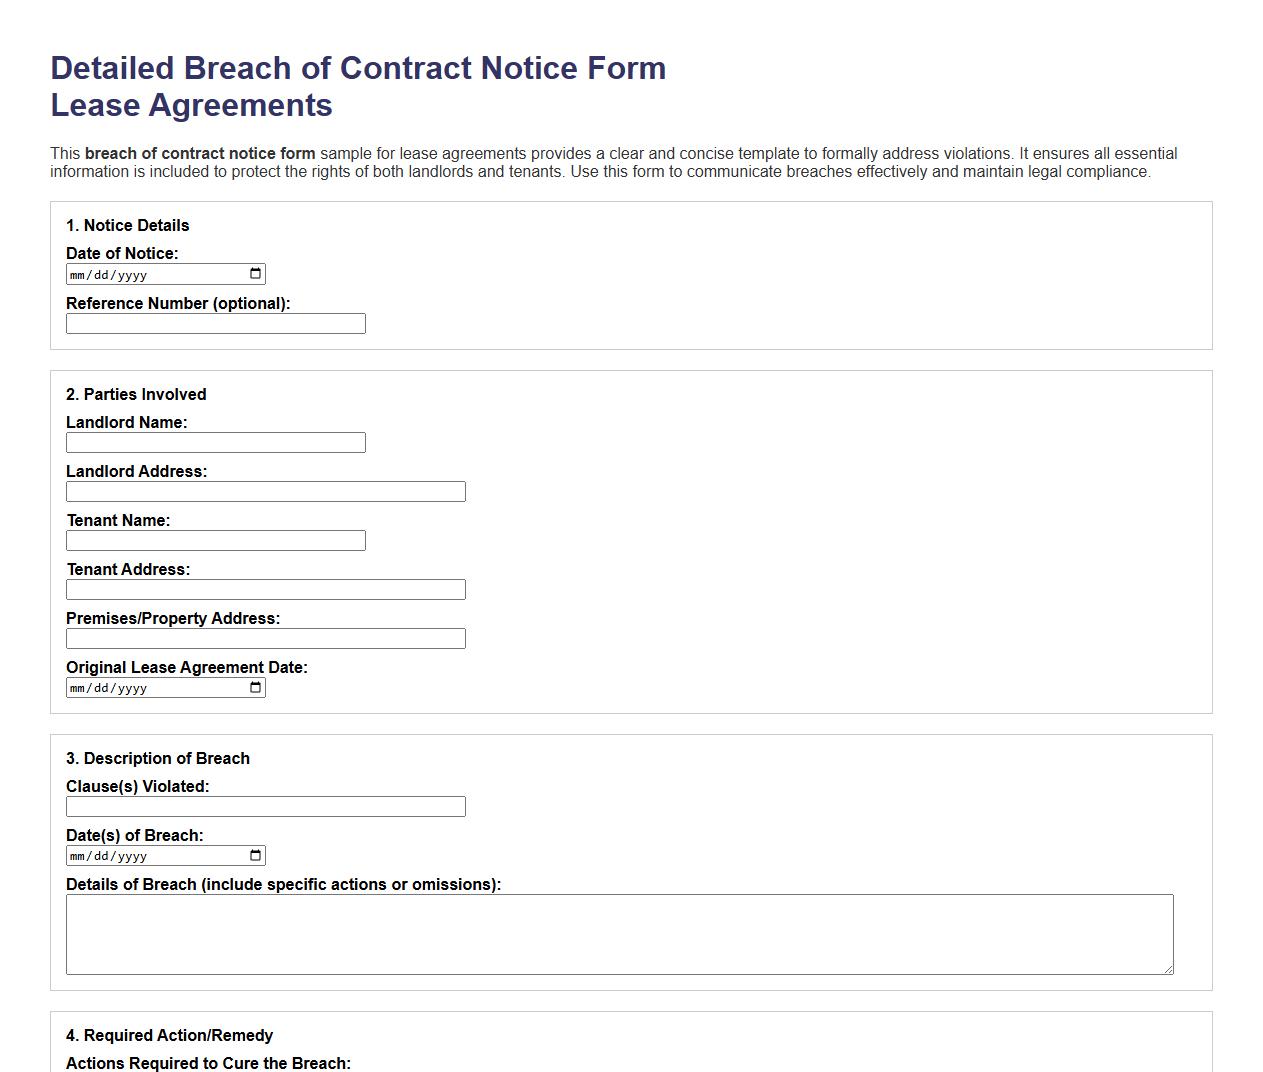This screenshot has height=1072, width=1263.
Task: Click the mm segment of Date of Notice
Action: click(77, 273)
